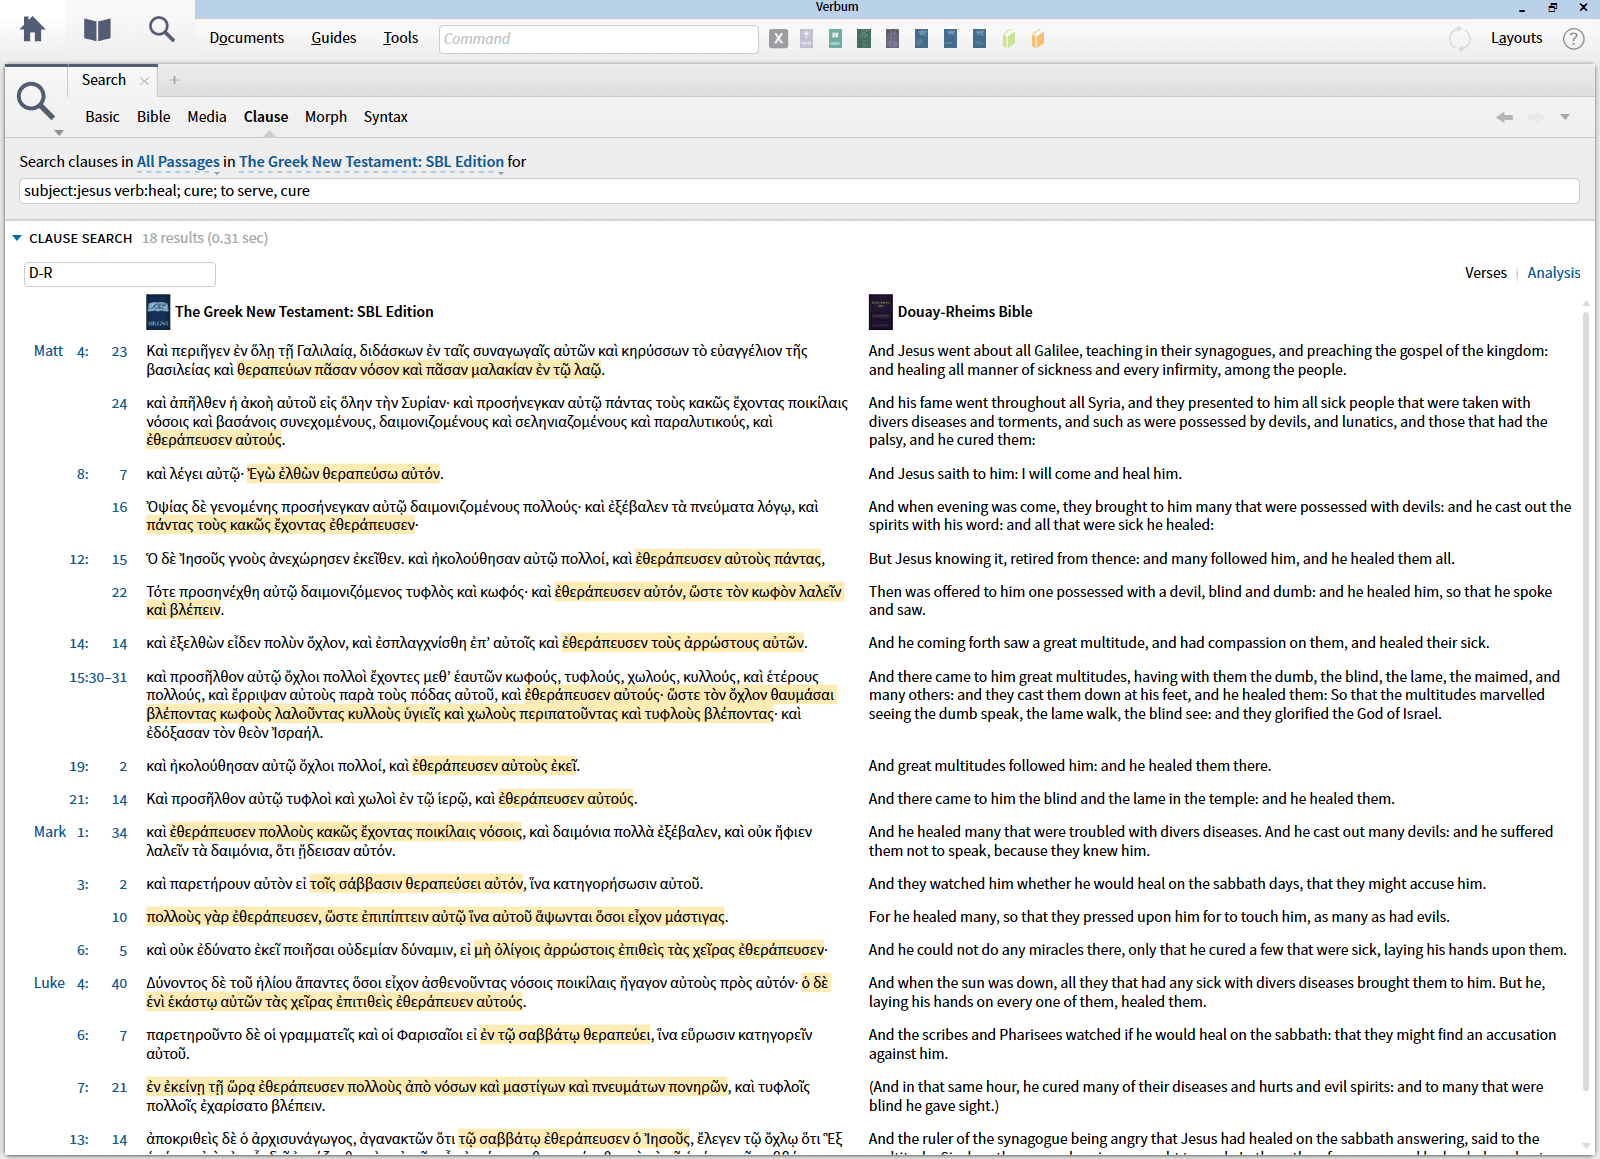Click the gray X close-all shortcut icon

[x=778, y=39]
